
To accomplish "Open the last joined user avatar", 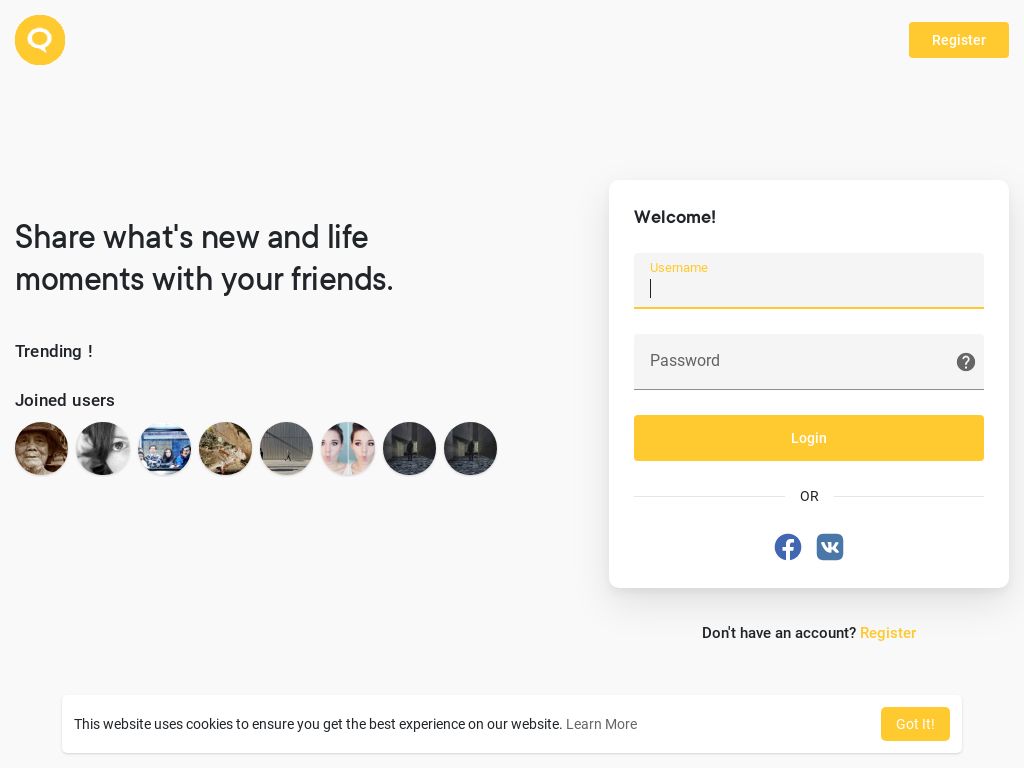I will pyautogui.click(x=470, y=449).
